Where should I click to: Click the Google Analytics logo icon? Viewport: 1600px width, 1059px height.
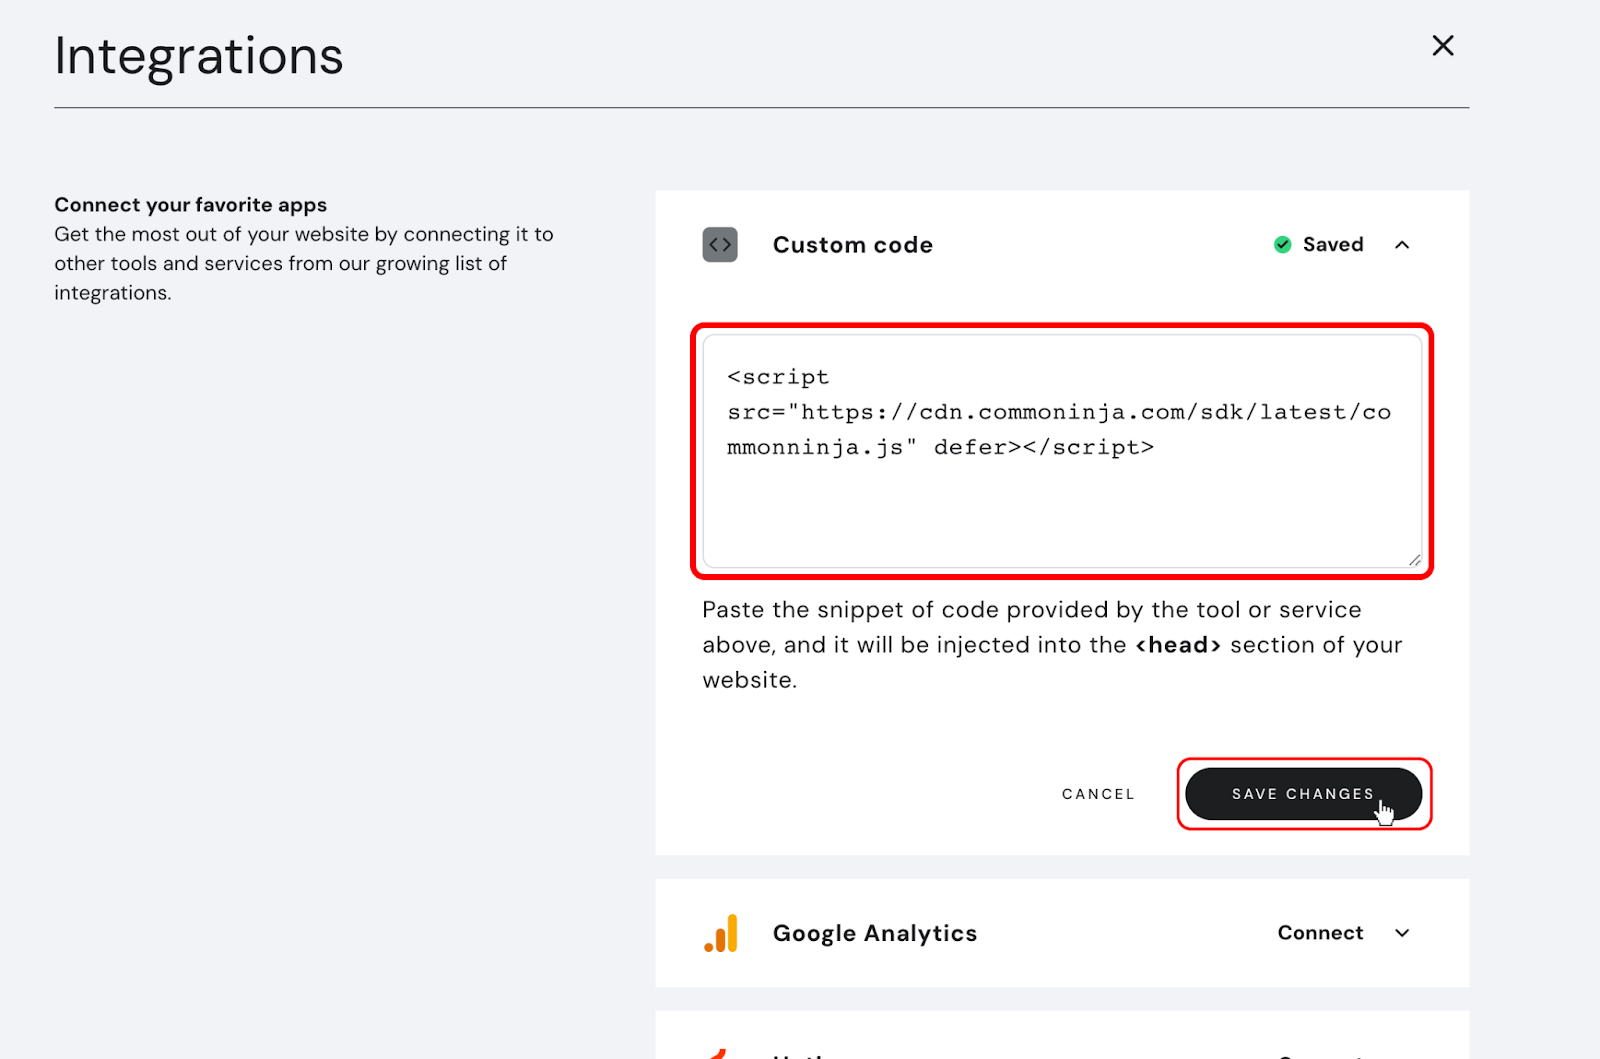coord(721,933)
